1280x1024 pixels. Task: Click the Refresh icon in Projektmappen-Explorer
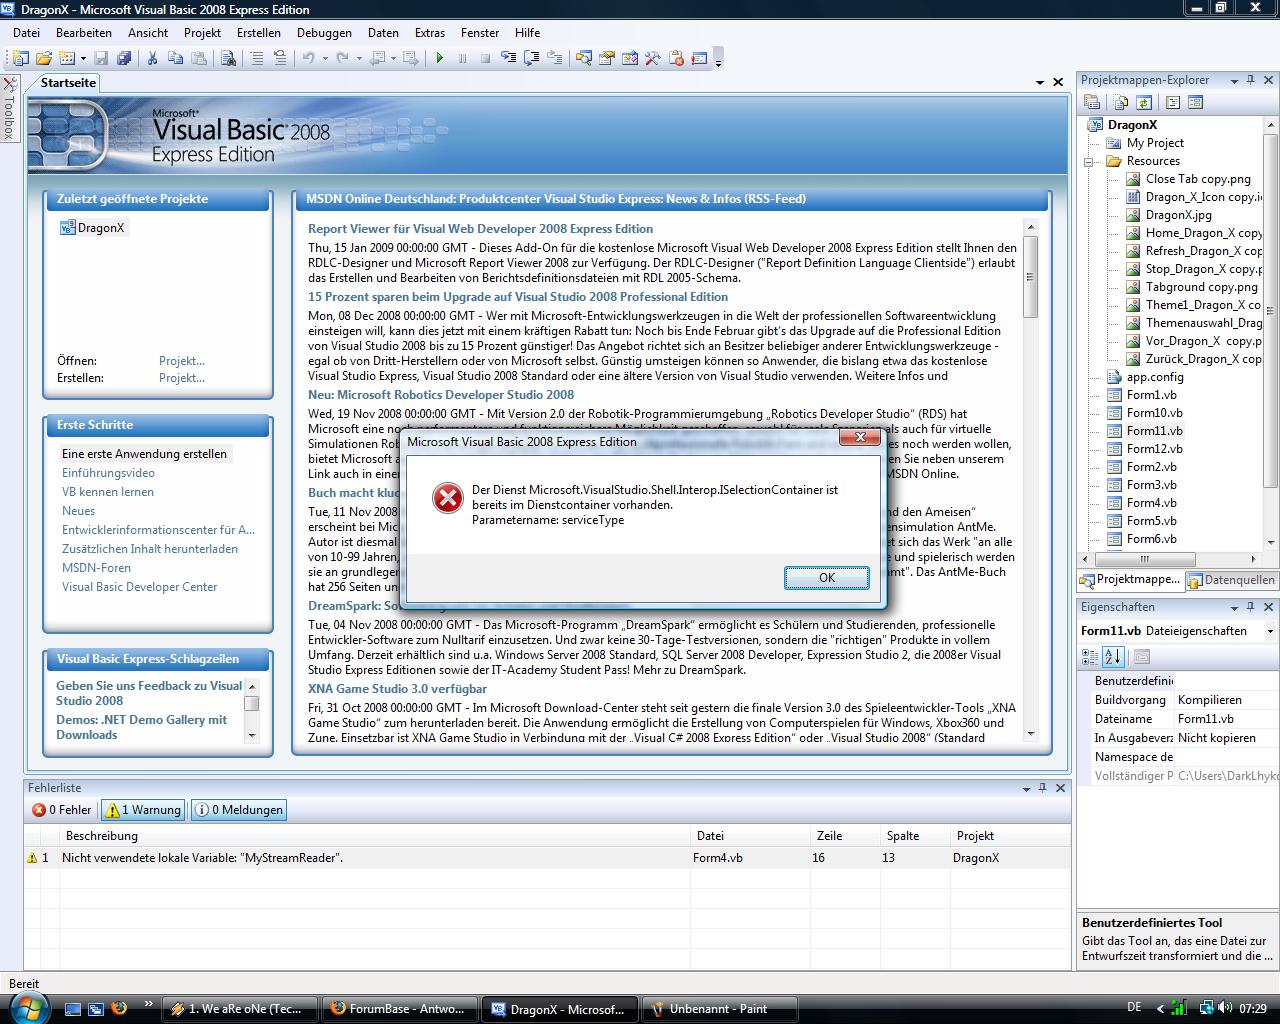point(1144,101)
